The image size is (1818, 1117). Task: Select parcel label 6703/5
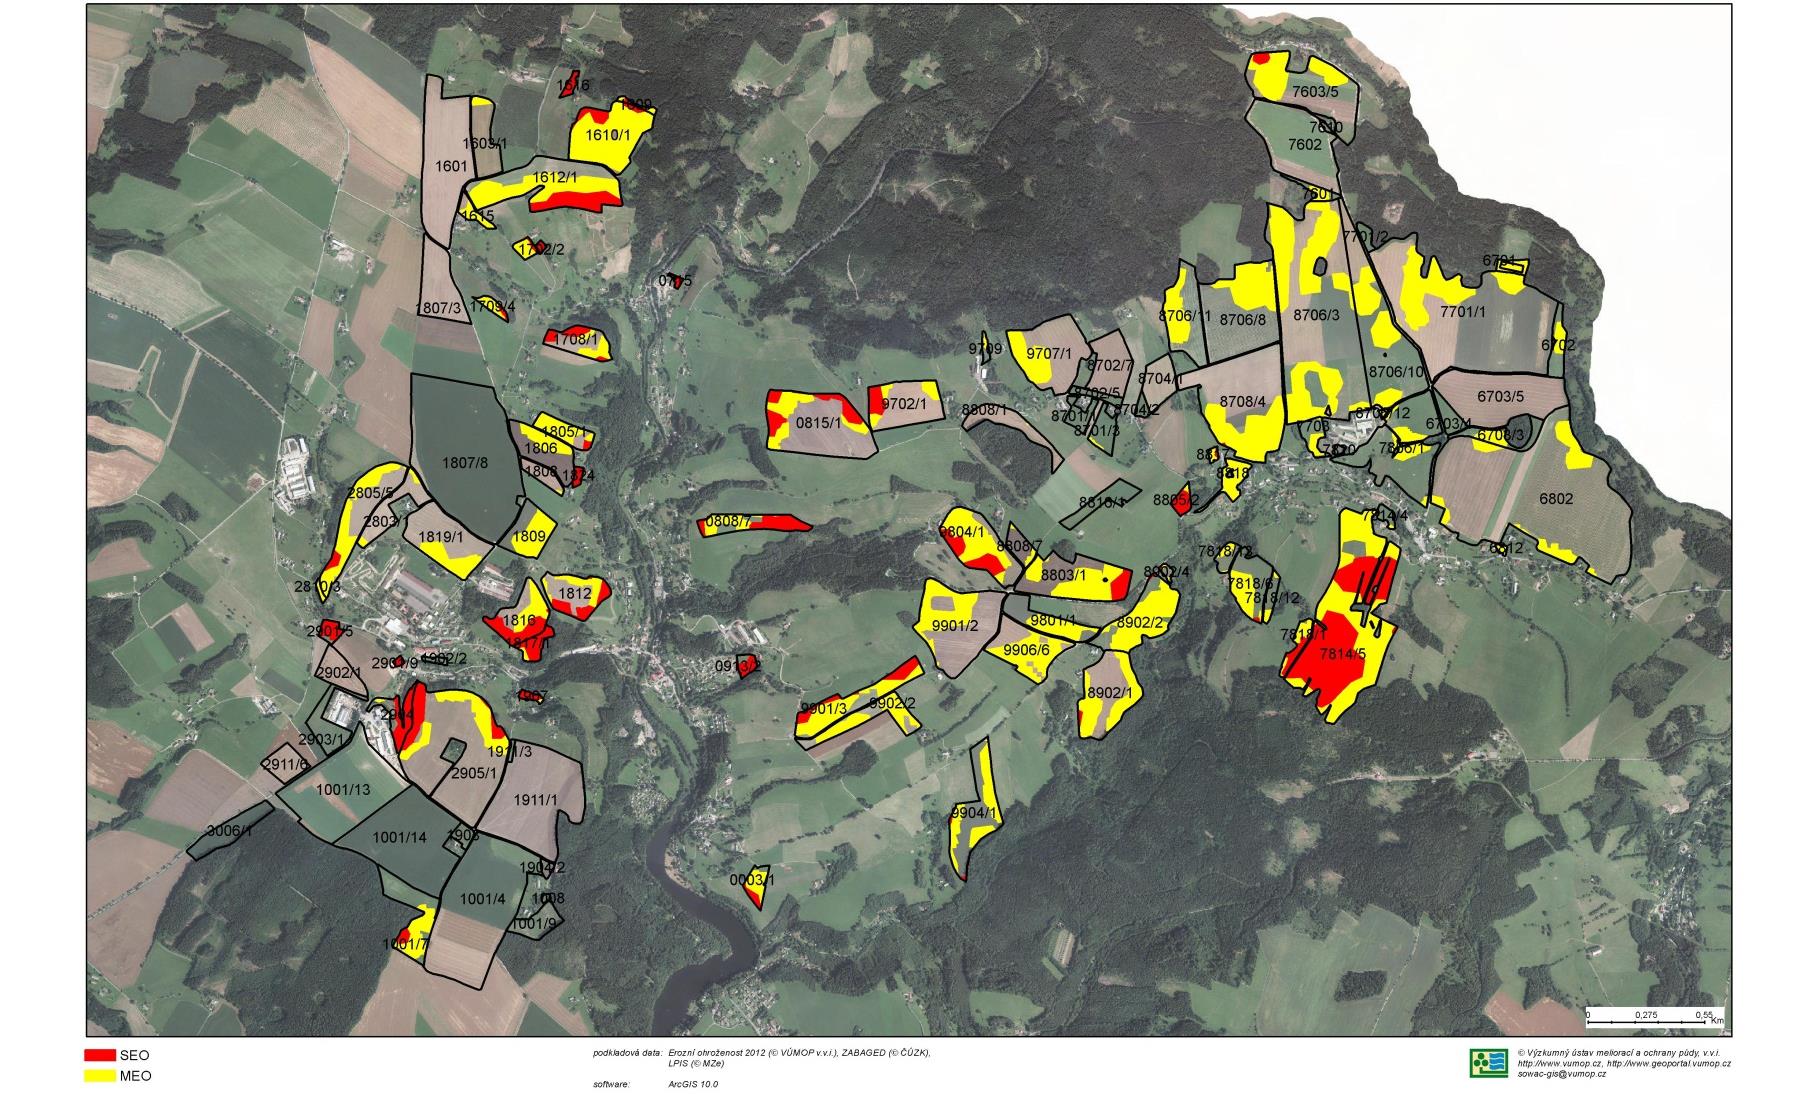(1500, 396)
